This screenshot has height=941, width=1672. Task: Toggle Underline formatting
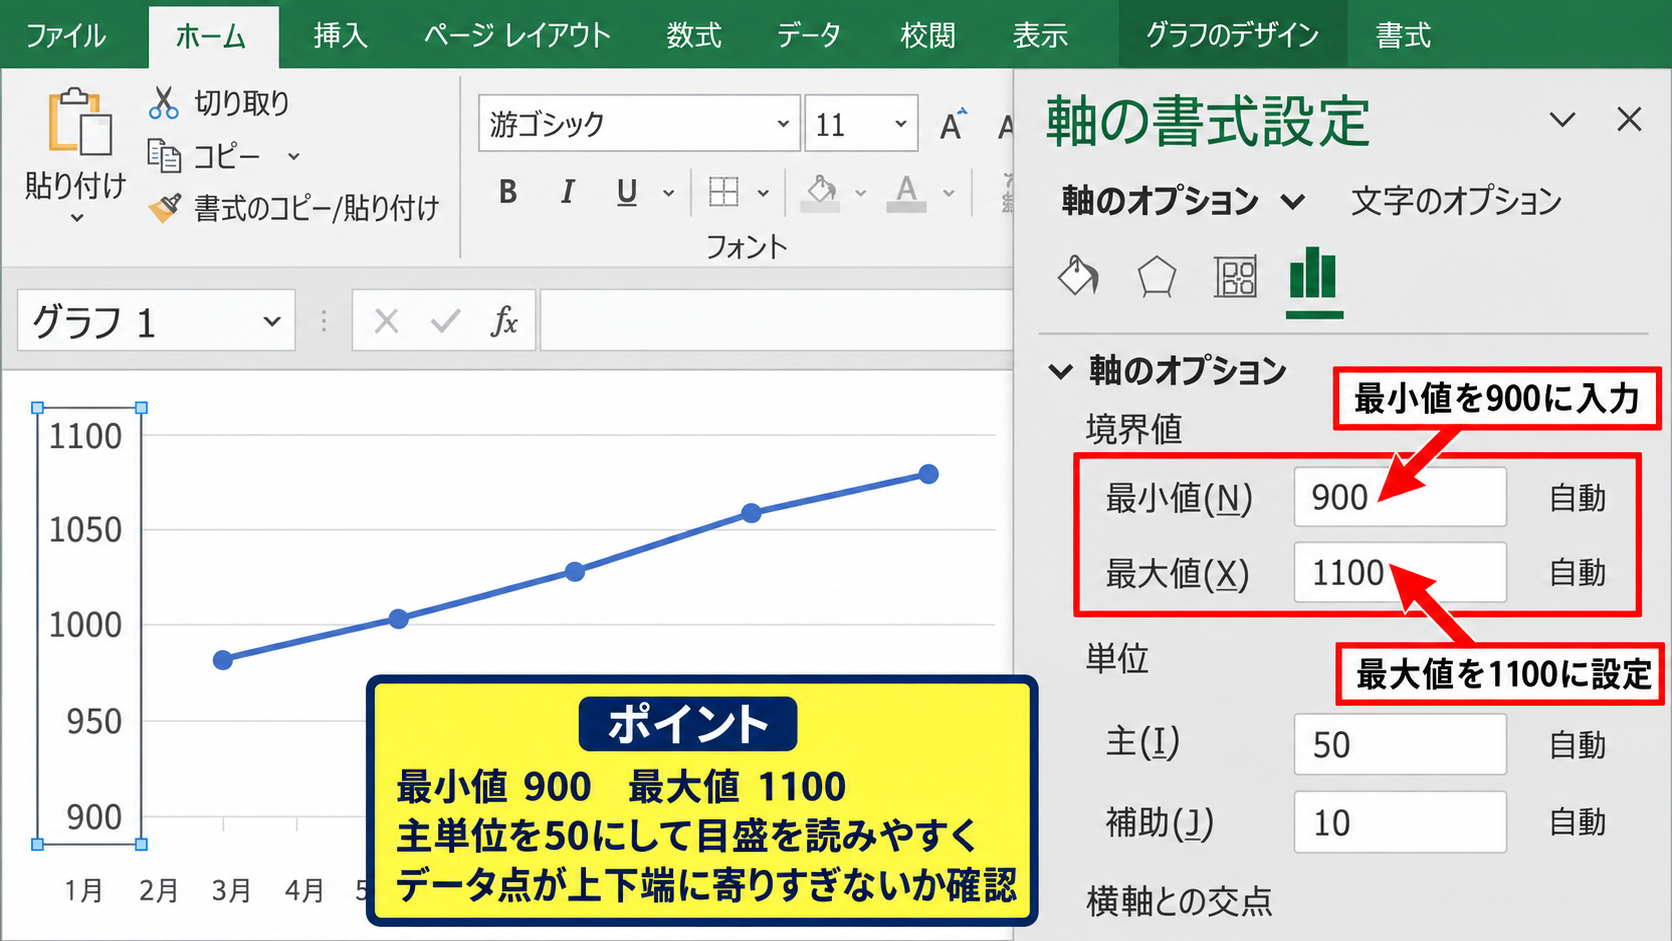click(627, 191)
